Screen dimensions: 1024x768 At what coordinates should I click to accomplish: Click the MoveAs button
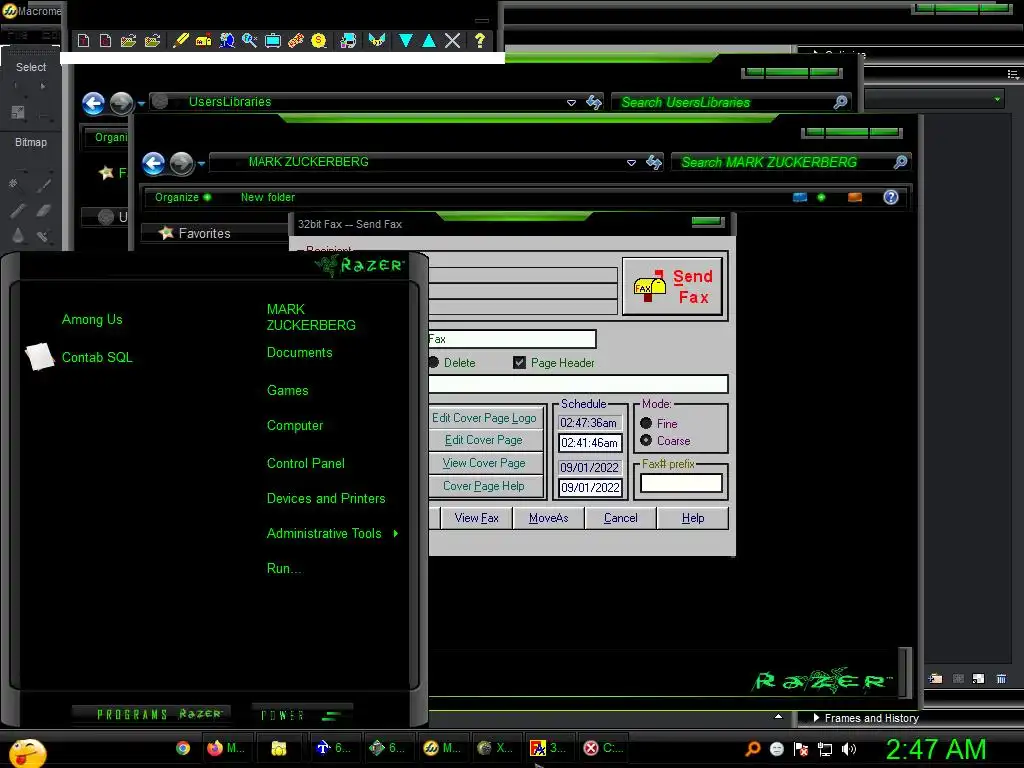pyautogui.click(x=549, y=518)
